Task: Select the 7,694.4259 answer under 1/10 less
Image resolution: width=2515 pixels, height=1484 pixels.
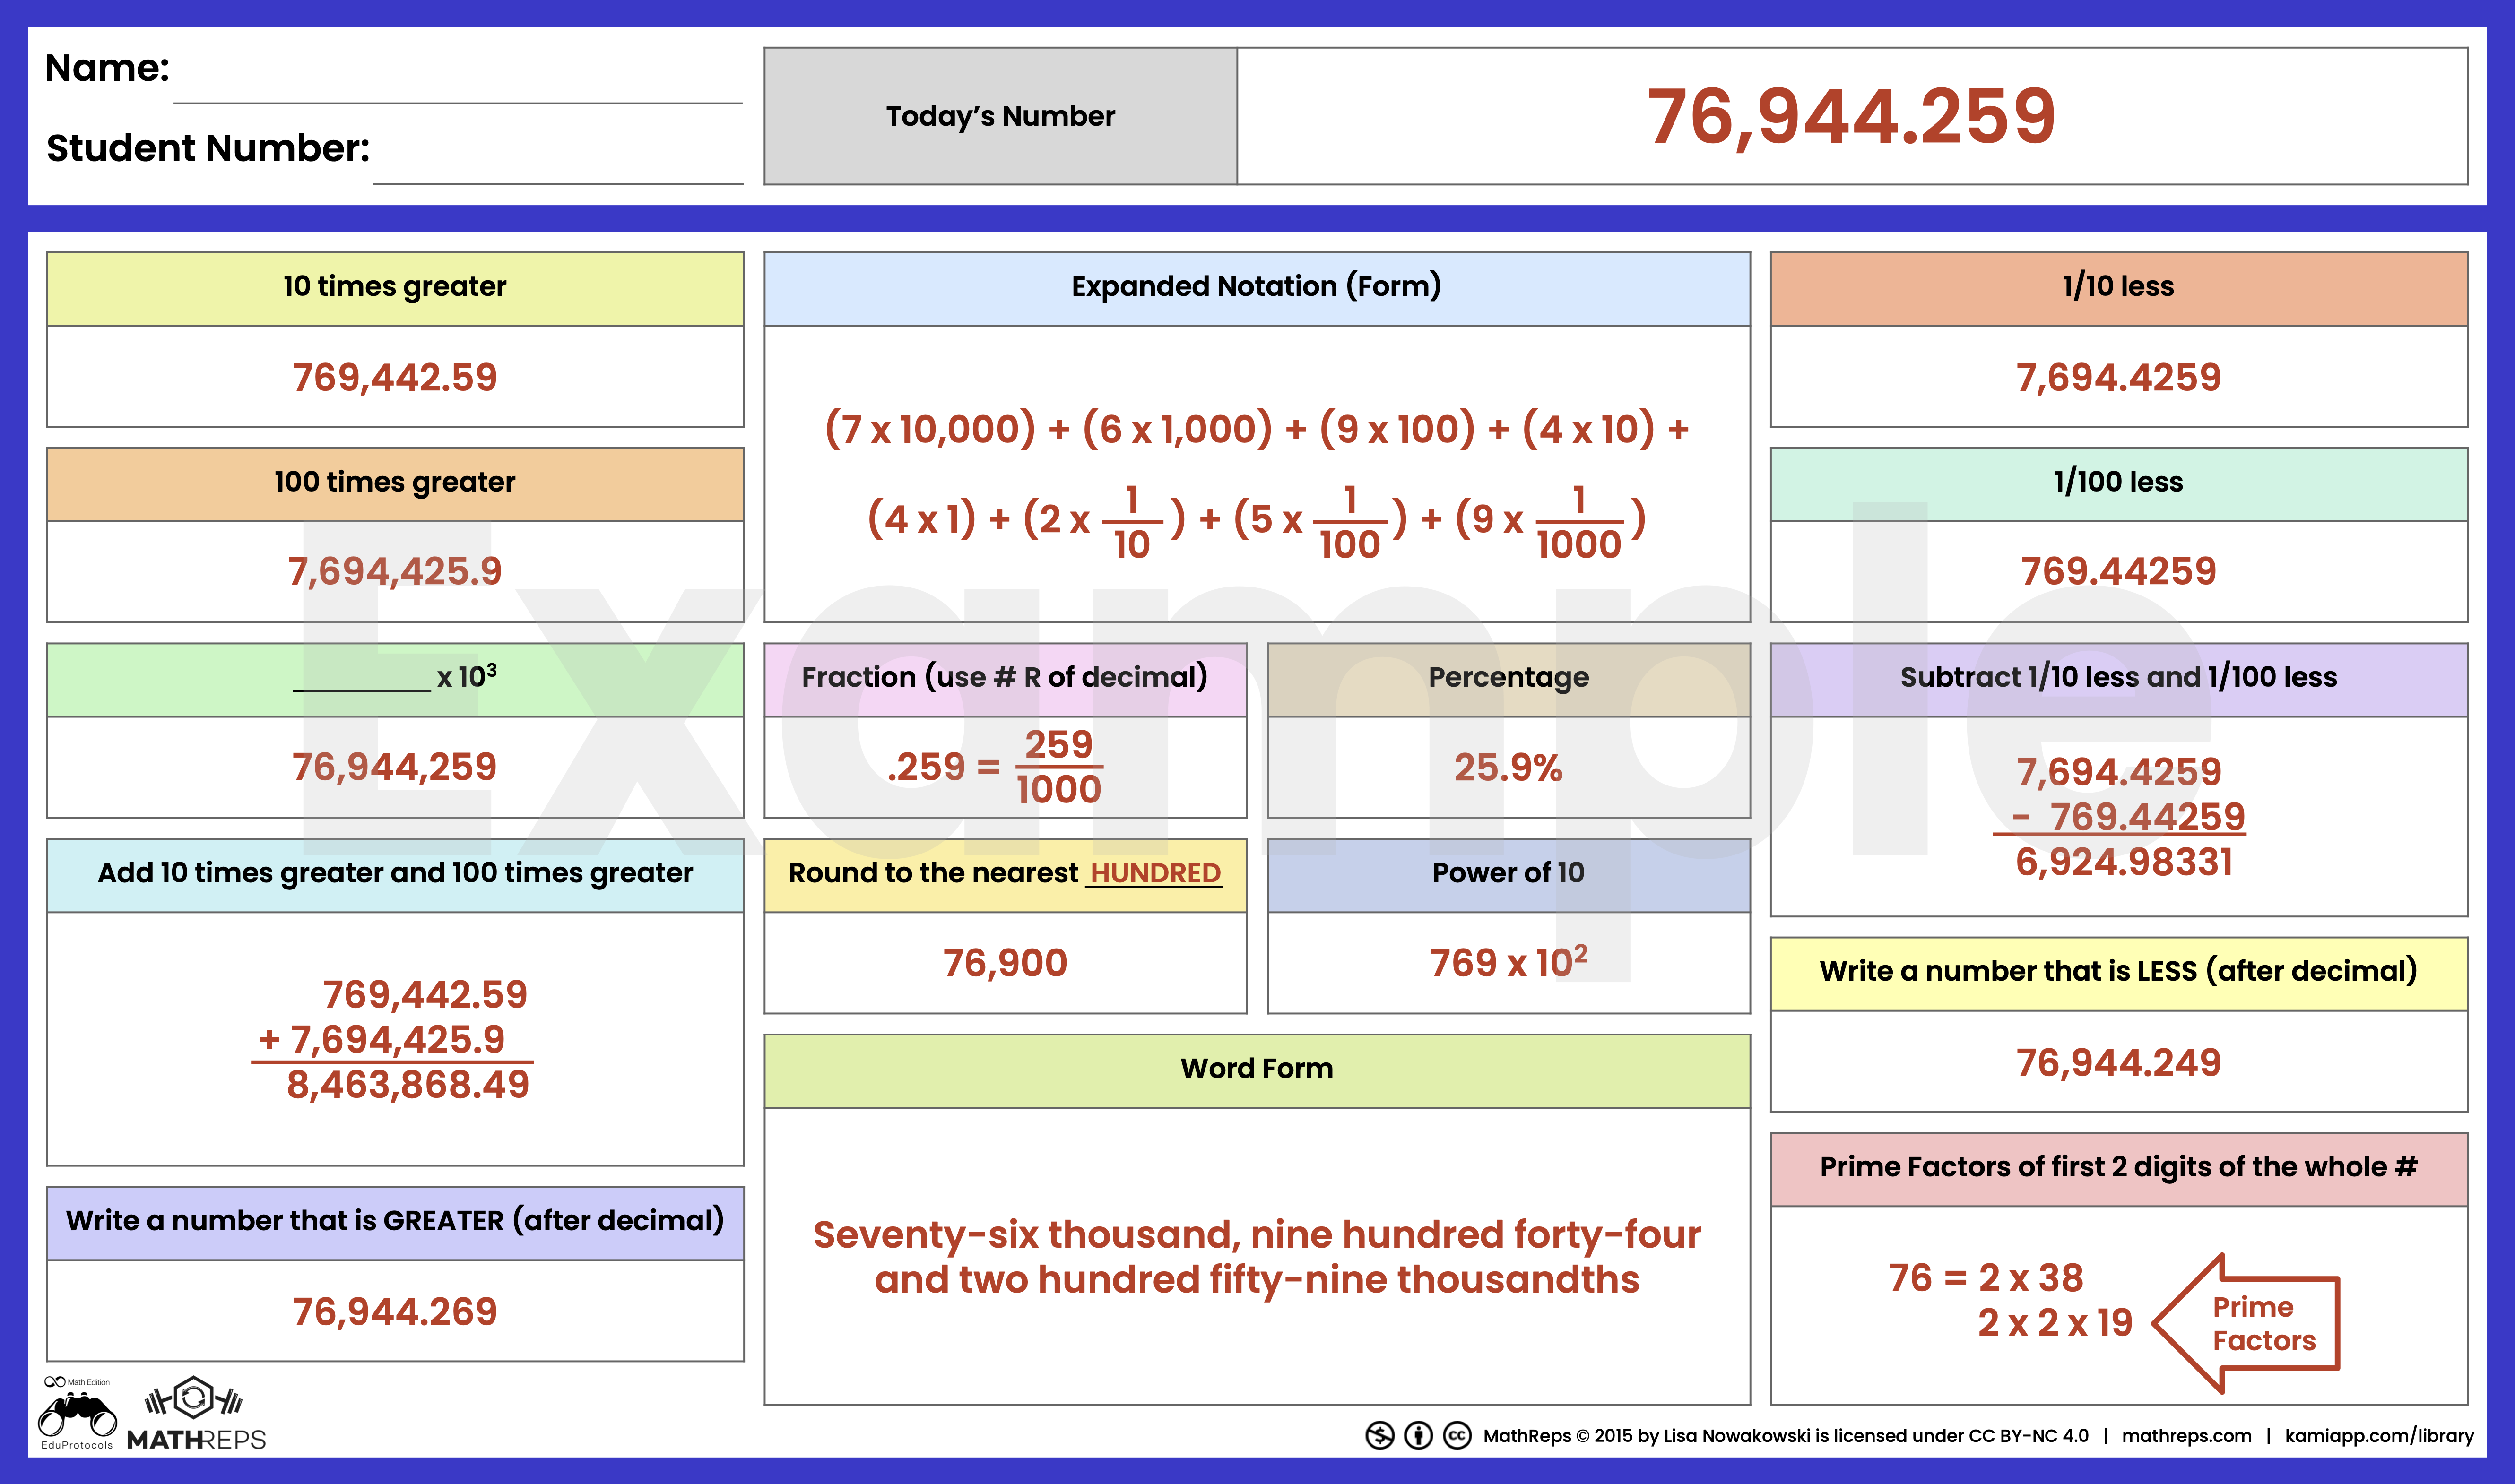Action: point(2118,377)
